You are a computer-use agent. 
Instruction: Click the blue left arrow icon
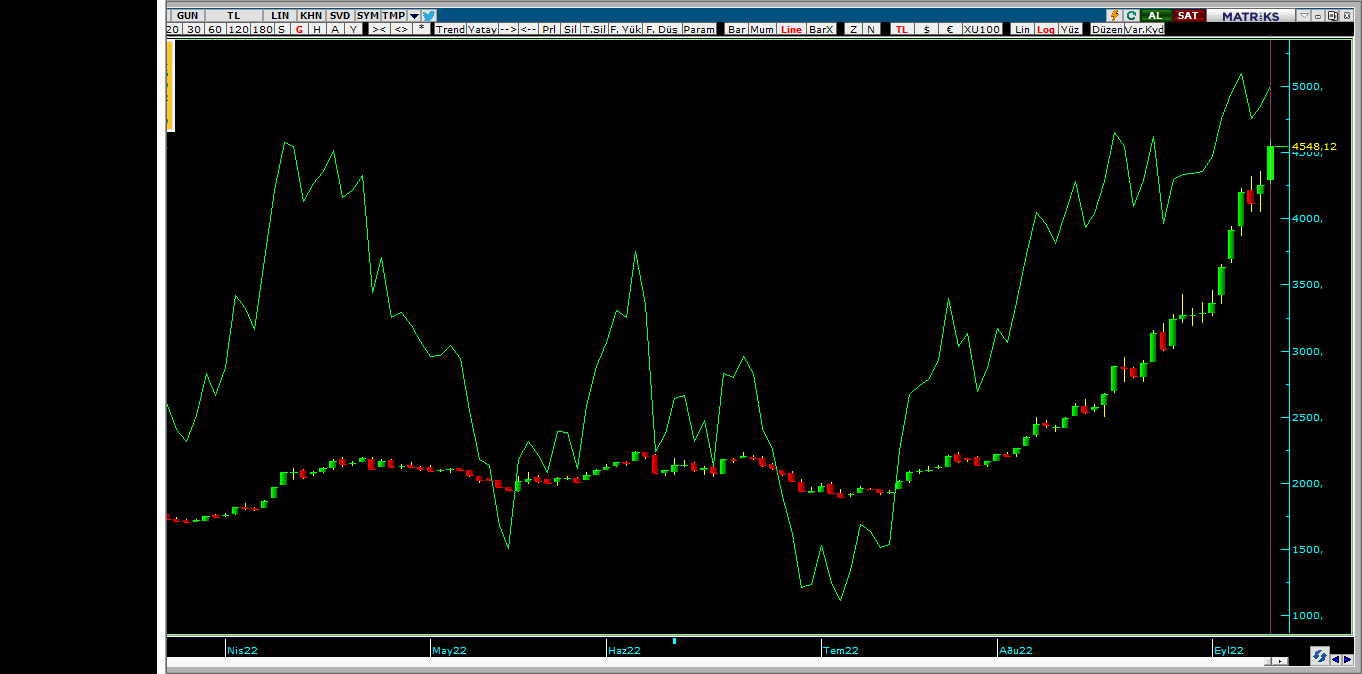[x=1336, y=659]
